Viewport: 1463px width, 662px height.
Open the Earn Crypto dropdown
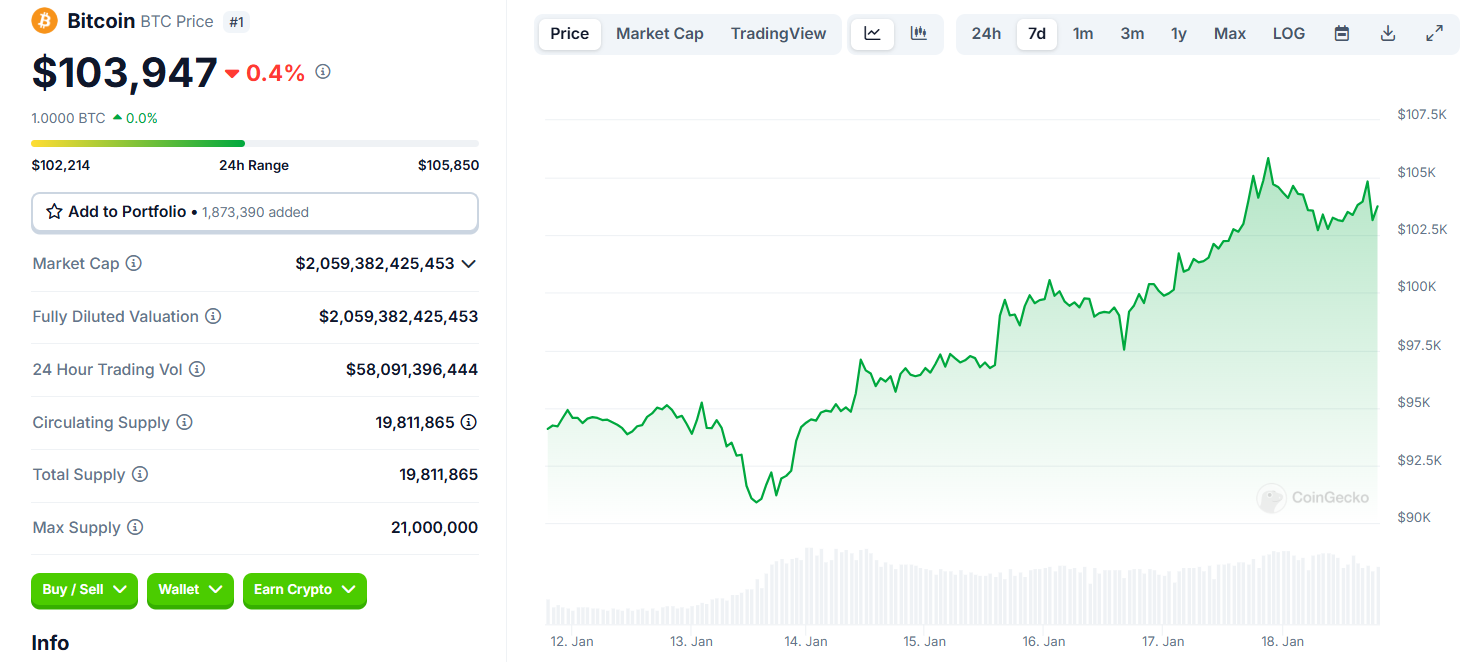pyautogui.click(x=305, y=590)
